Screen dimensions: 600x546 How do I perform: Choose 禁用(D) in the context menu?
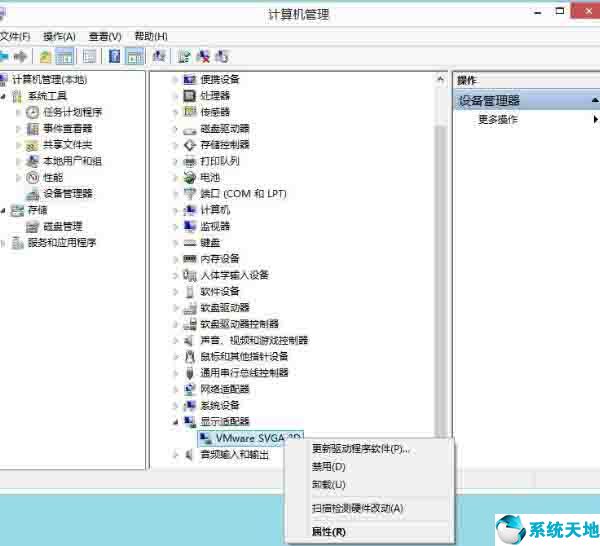pyautogui.click(x=329, y=467)
